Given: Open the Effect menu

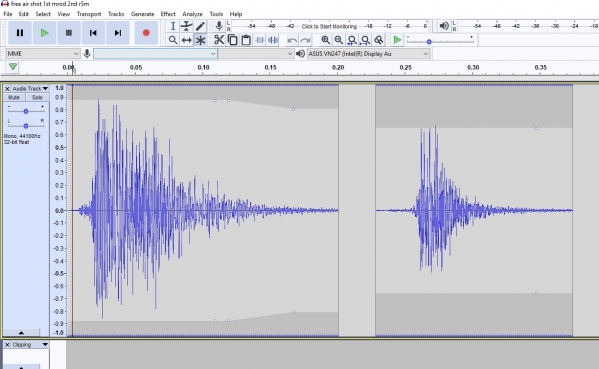Looking at the screenshot, I should [x=168, y=14].
